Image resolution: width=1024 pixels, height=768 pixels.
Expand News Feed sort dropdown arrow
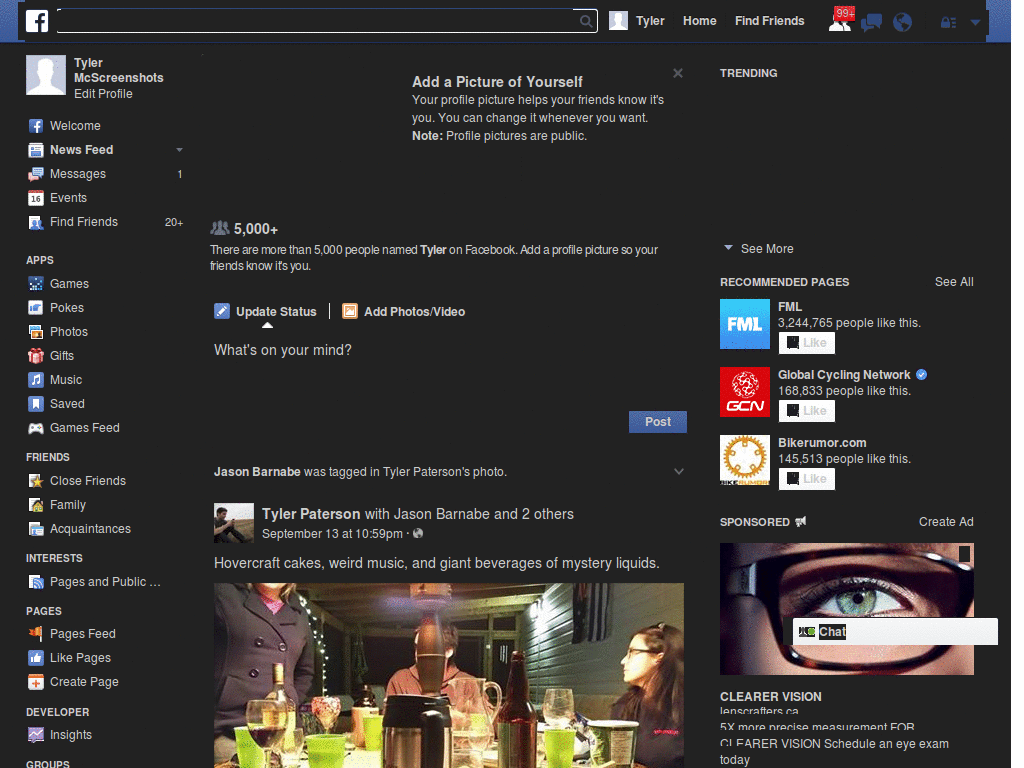coord(179,150)
